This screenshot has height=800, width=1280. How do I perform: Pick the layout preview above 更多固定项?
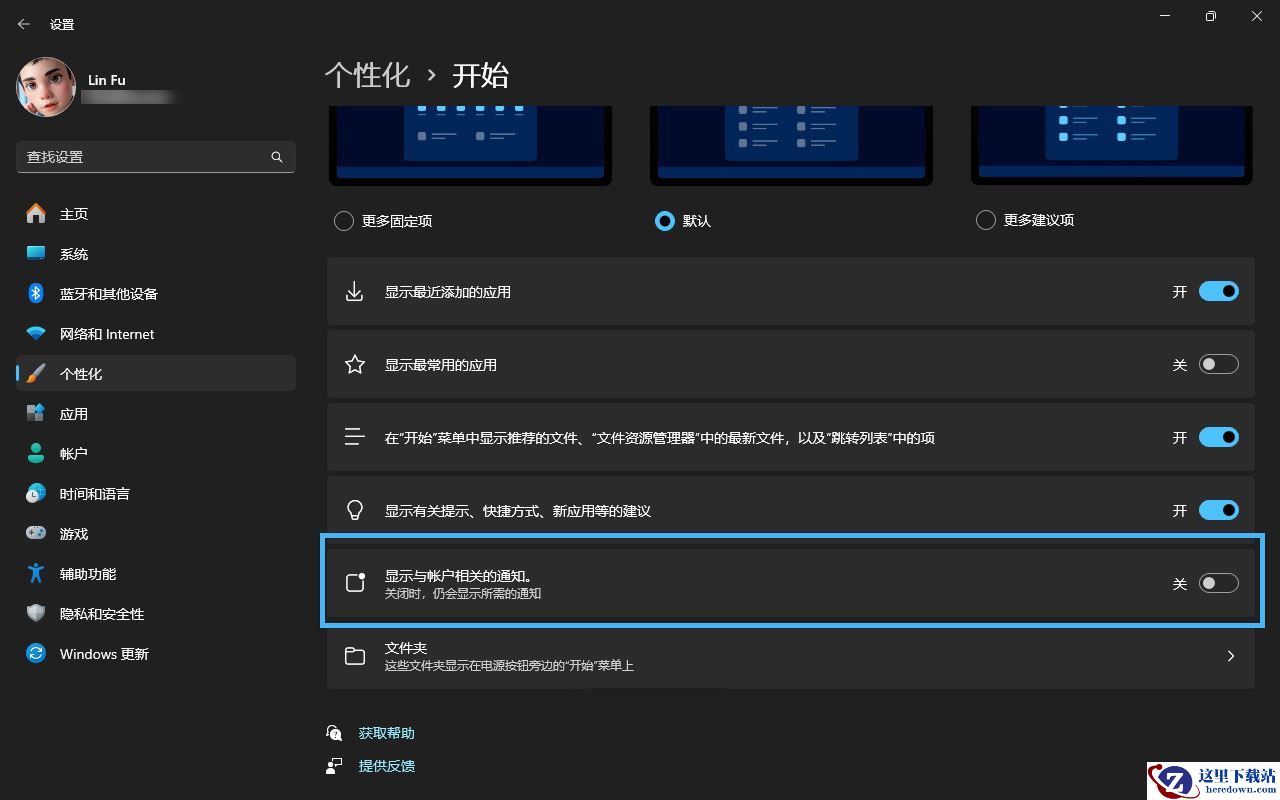[x=470, y=146]
